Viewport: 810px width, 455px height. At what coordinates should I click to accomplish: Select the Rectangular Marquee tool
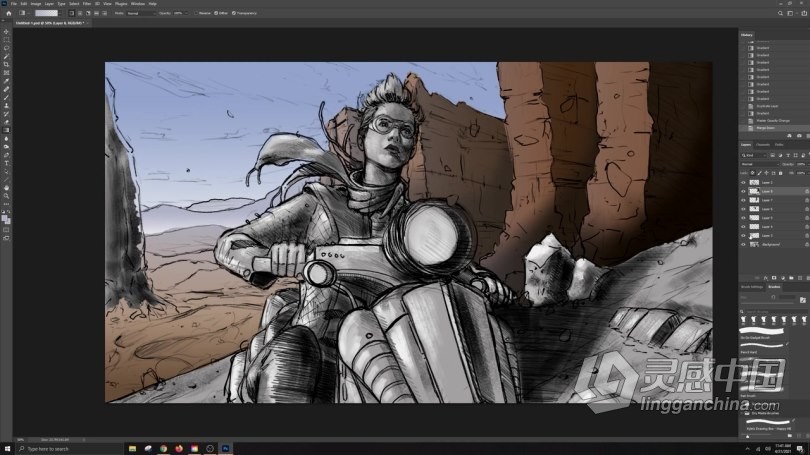coord(6,39)
